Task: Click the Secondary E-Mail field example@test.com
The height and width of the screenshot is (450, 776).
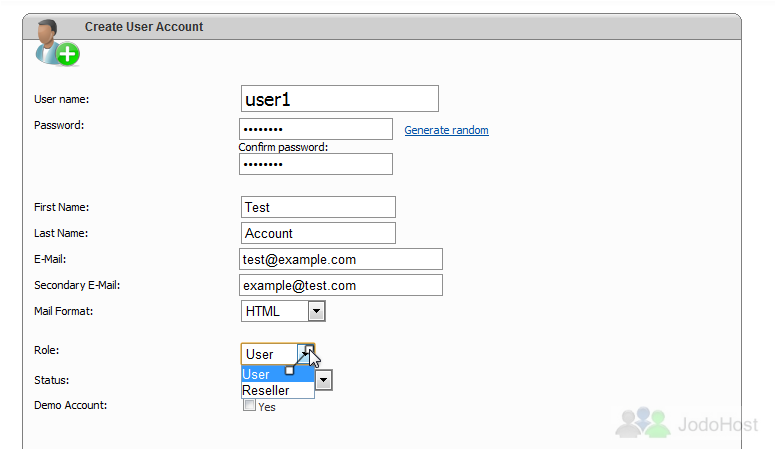Action: [x=341, y=285]
